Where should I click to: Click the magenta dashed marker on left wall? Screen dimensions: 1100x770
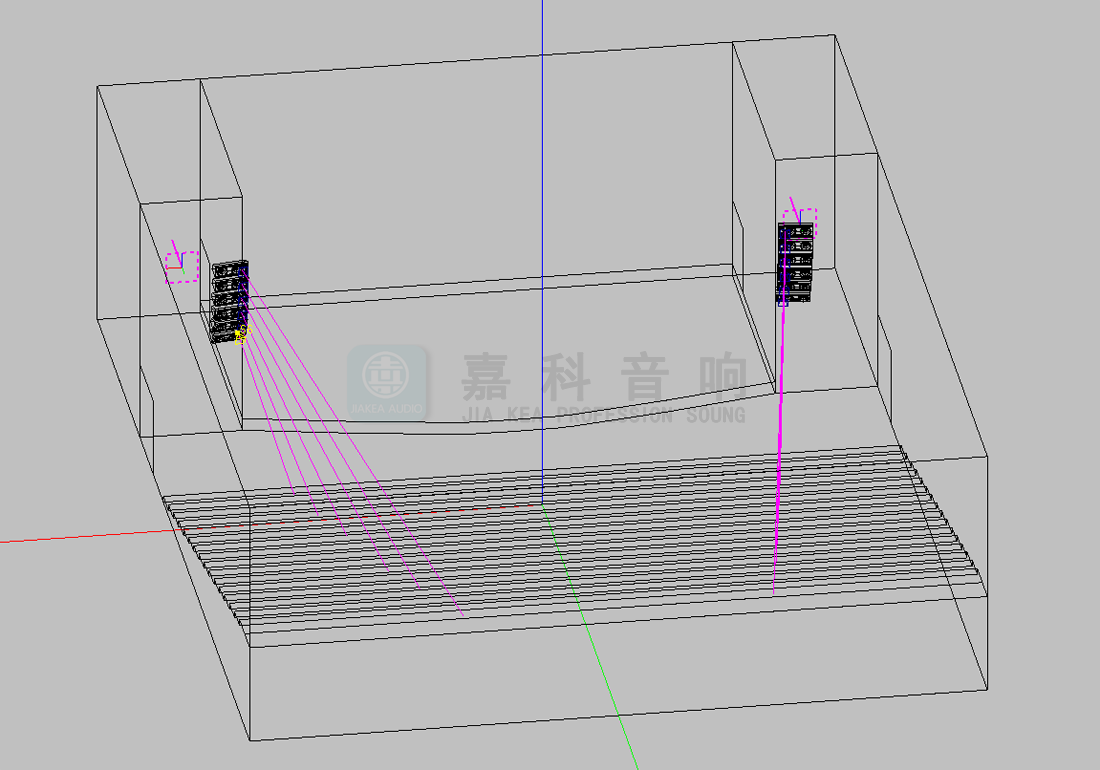pyautogui.click(x=182, y=267)
